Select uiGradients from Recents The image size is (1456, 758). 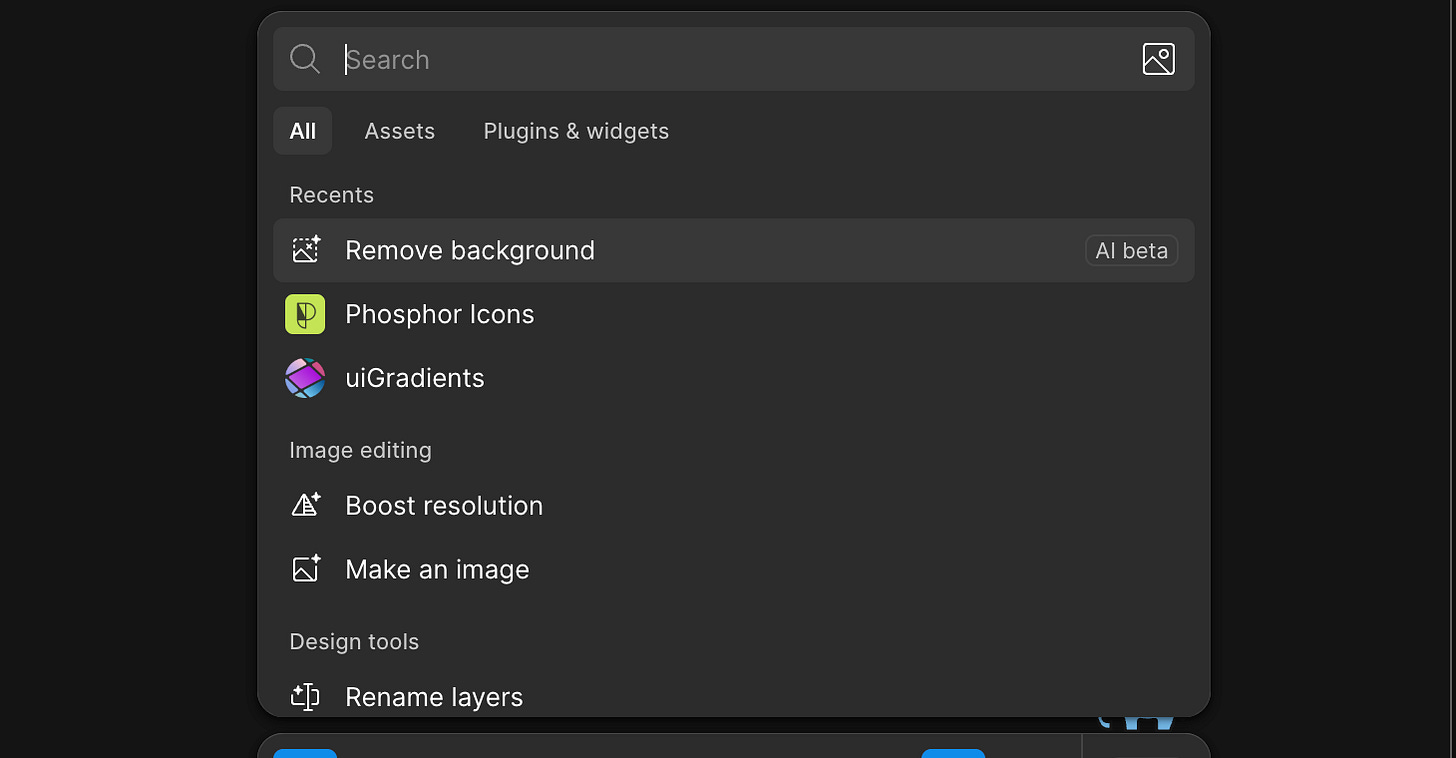coord(415,378)
